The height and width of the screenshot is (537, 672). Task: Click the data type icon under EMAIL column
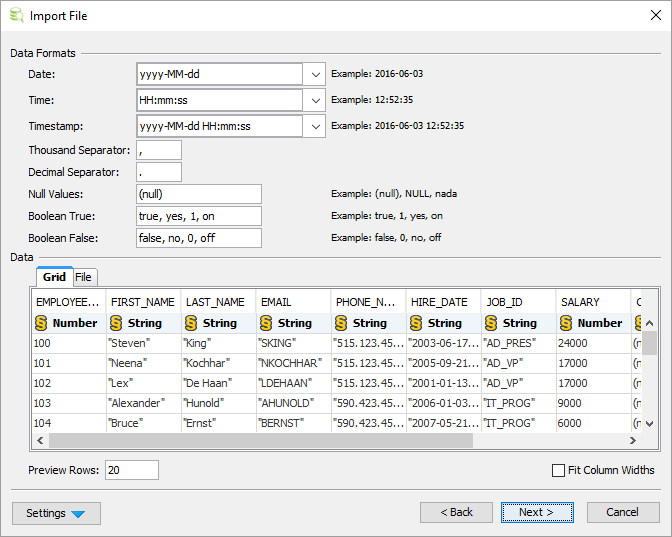click(266, 323)
